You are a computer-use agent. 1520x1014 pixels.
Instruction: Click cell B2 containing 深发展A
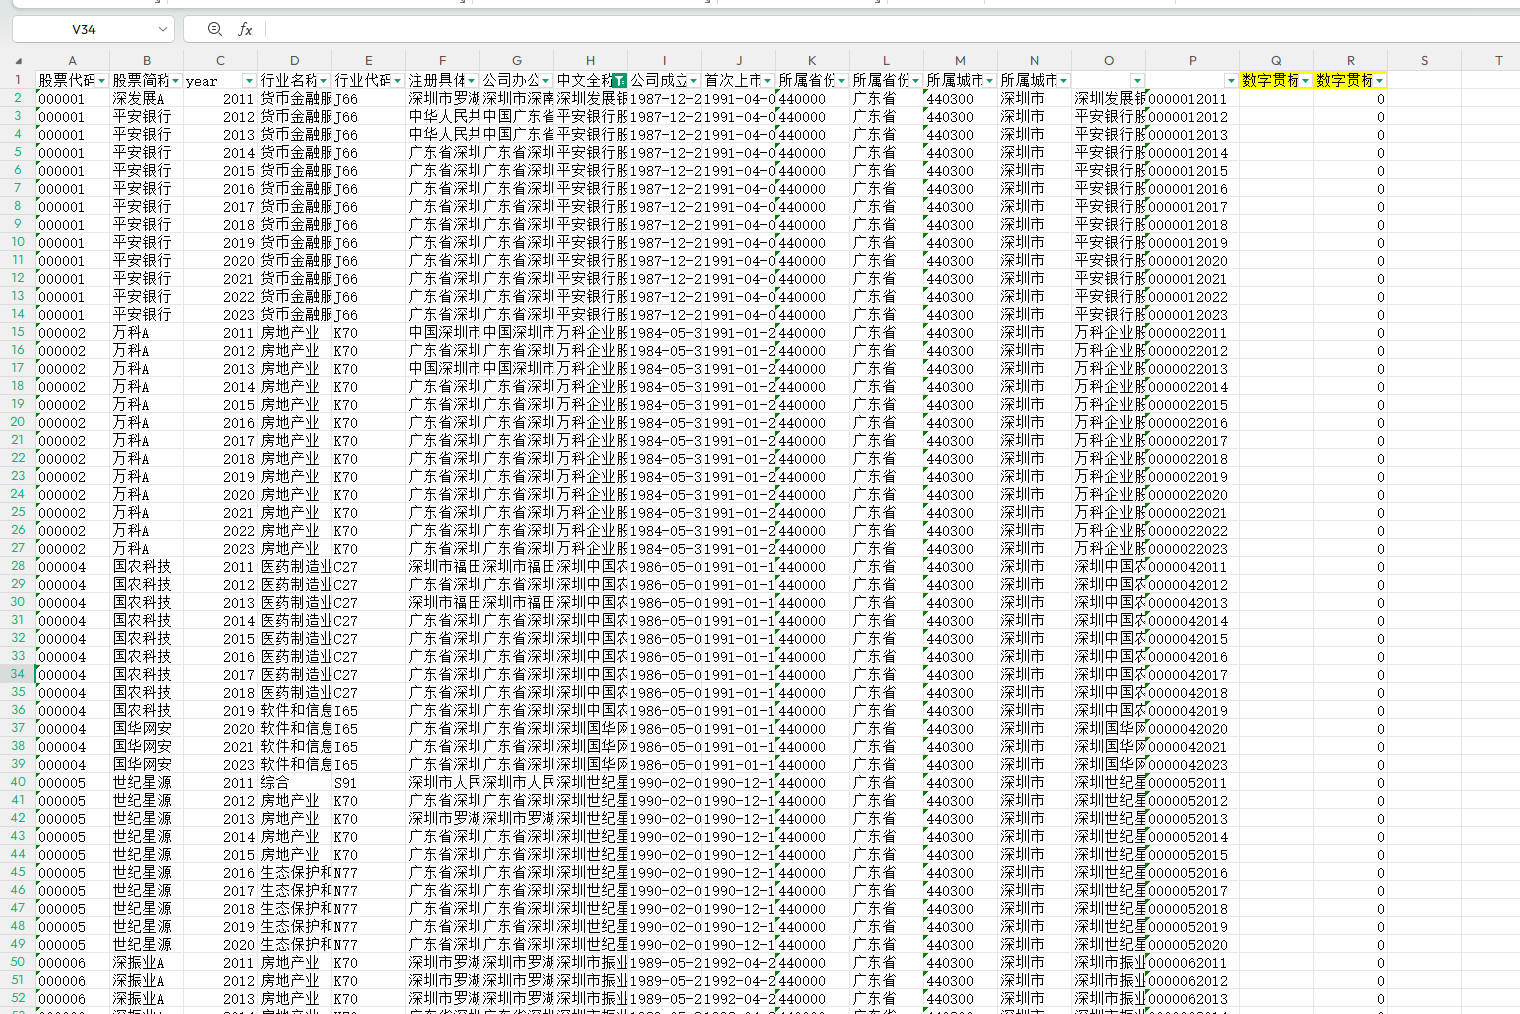(146, 99)
